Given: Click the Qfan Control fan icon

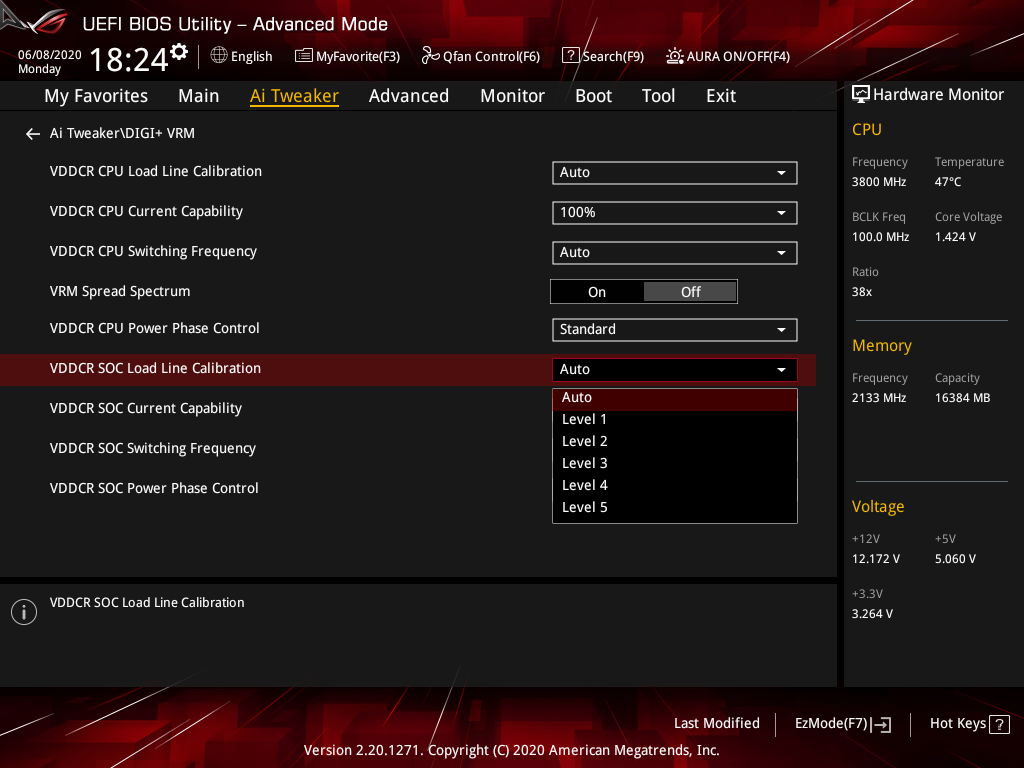Looking at the screenshot, I should [430, 56].
